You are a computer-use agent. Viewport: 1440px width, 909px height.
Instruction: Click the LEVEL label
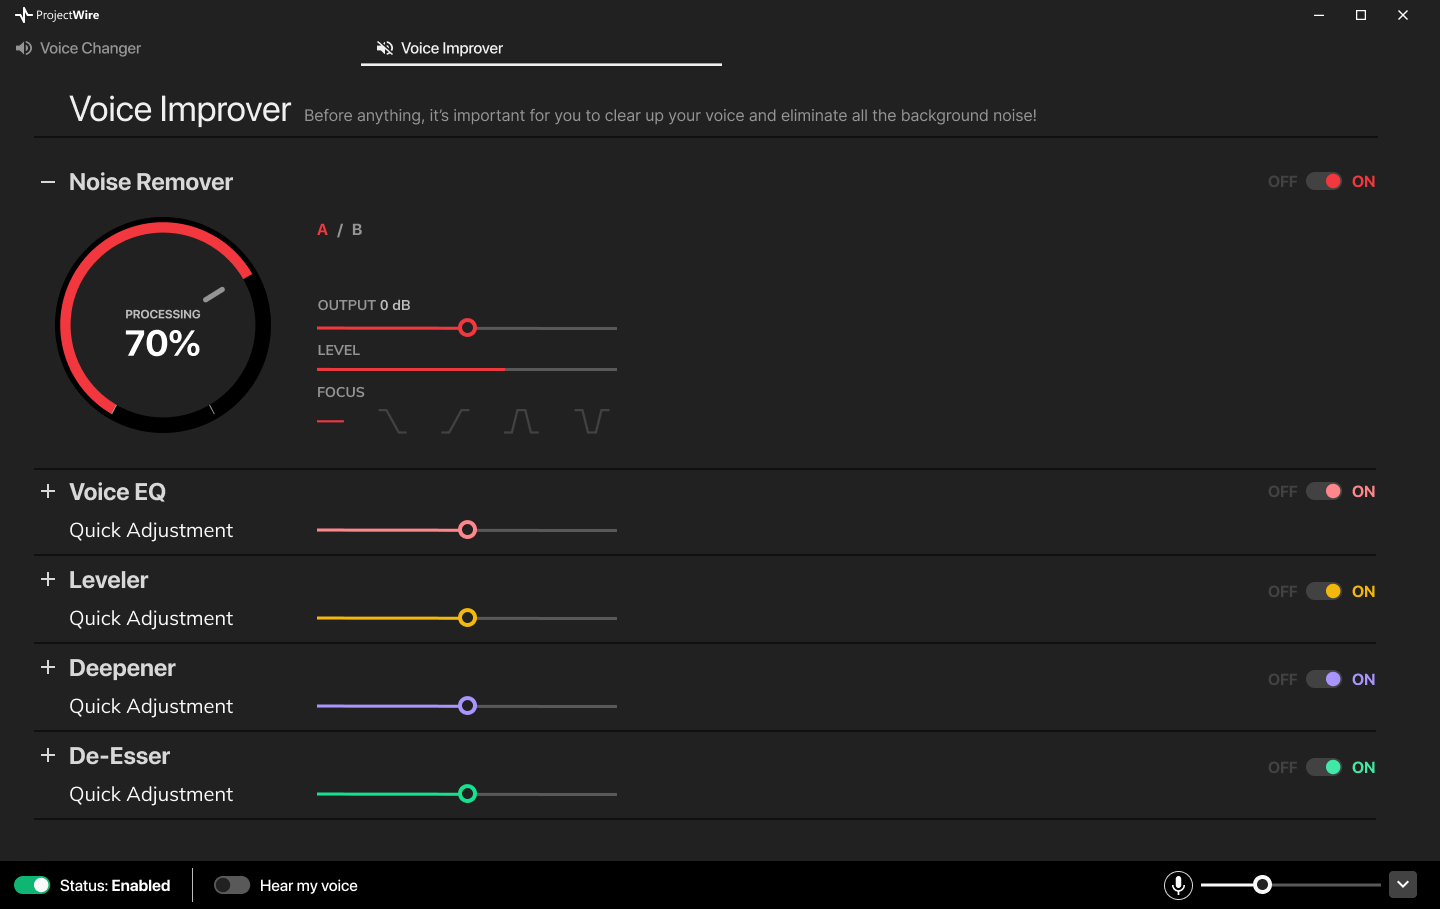point(339,350)
